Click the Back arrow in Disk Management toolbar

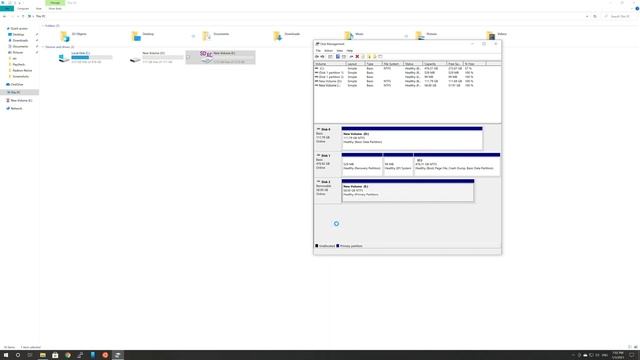(317, 57)
